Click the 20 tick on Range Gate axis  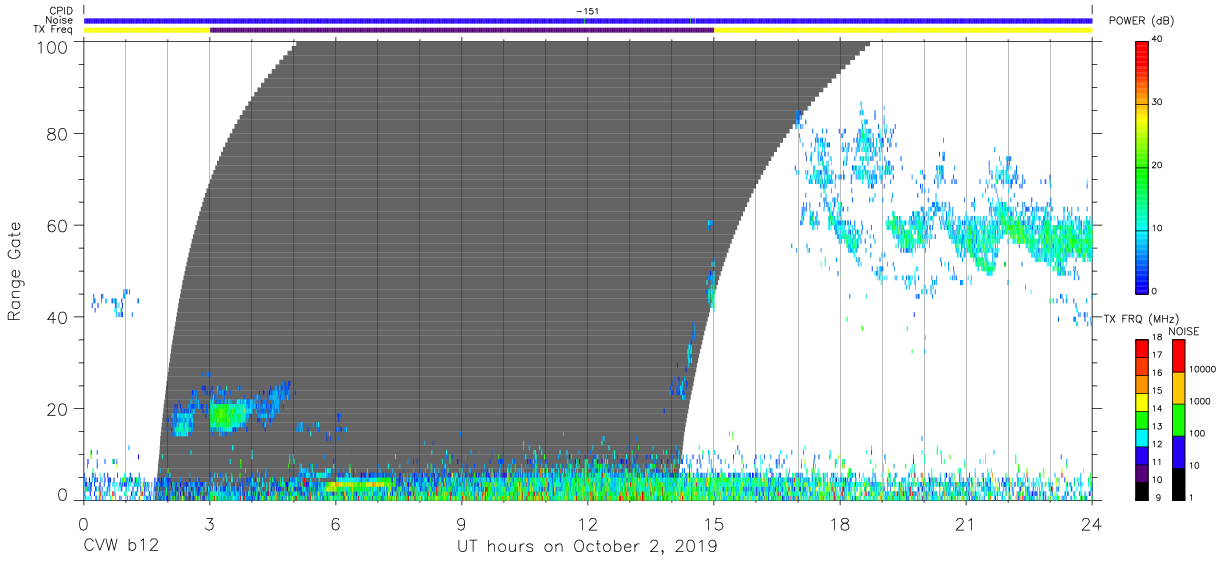point(57,409)
